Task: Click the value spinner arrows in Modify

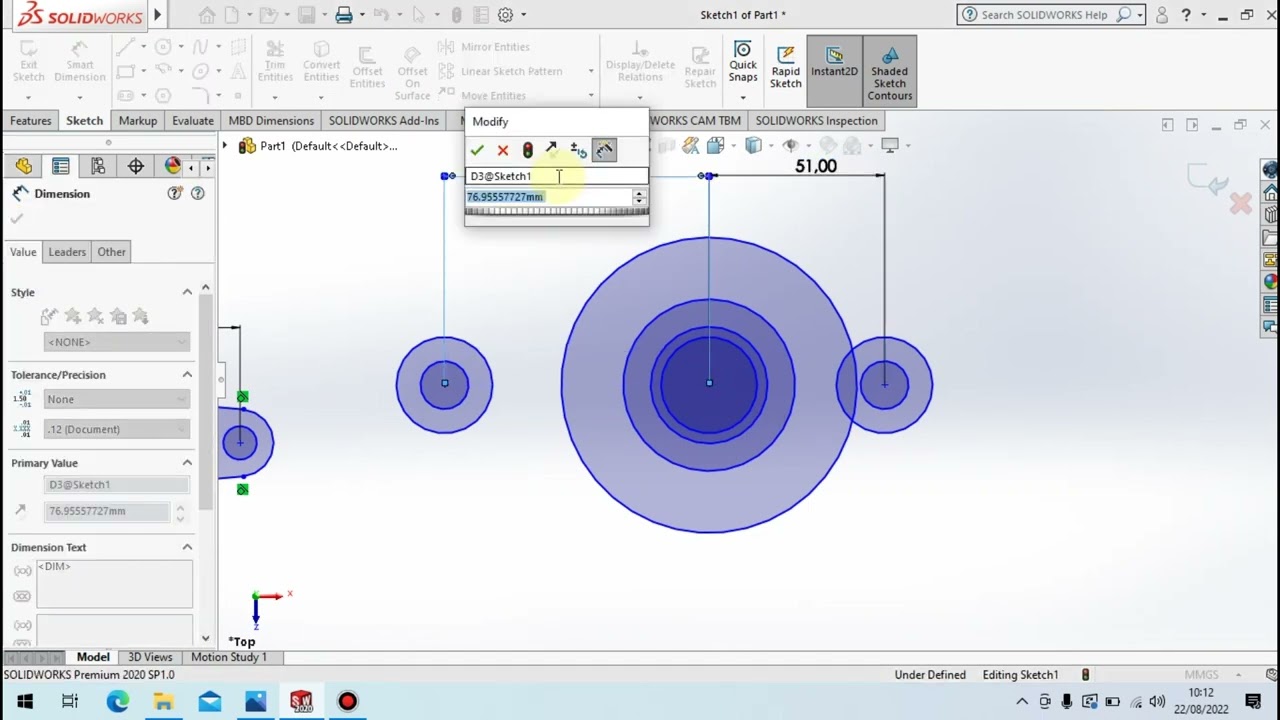Action: (x=639, y=197)
